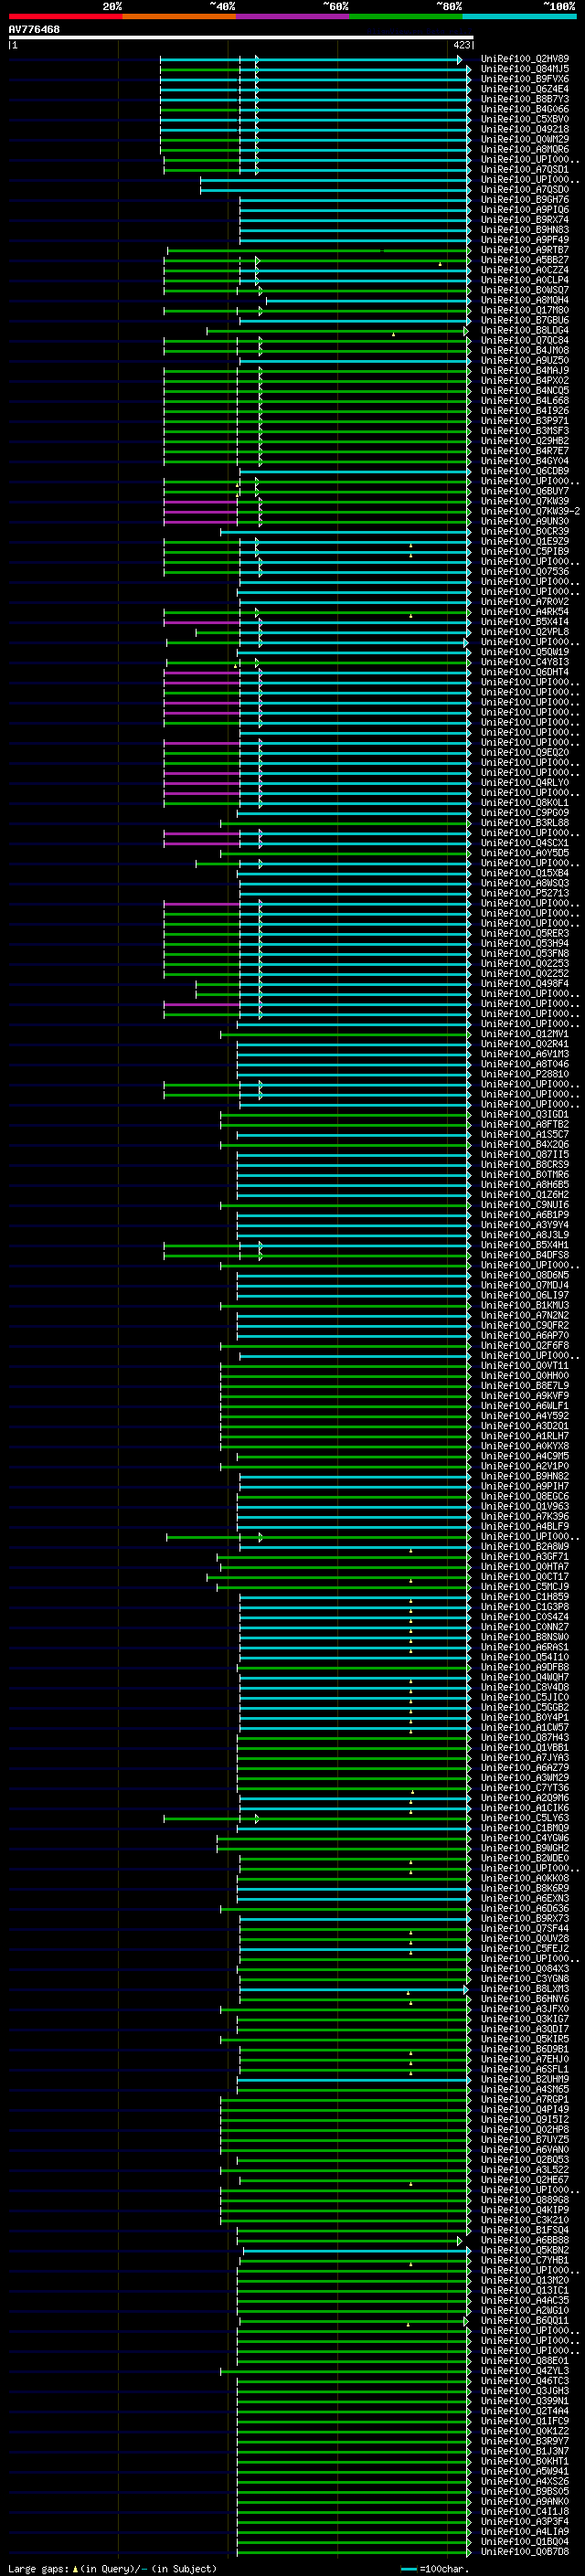
Task: Select hit label UniRef100_A8MQR6
Action: pos(525,149)
